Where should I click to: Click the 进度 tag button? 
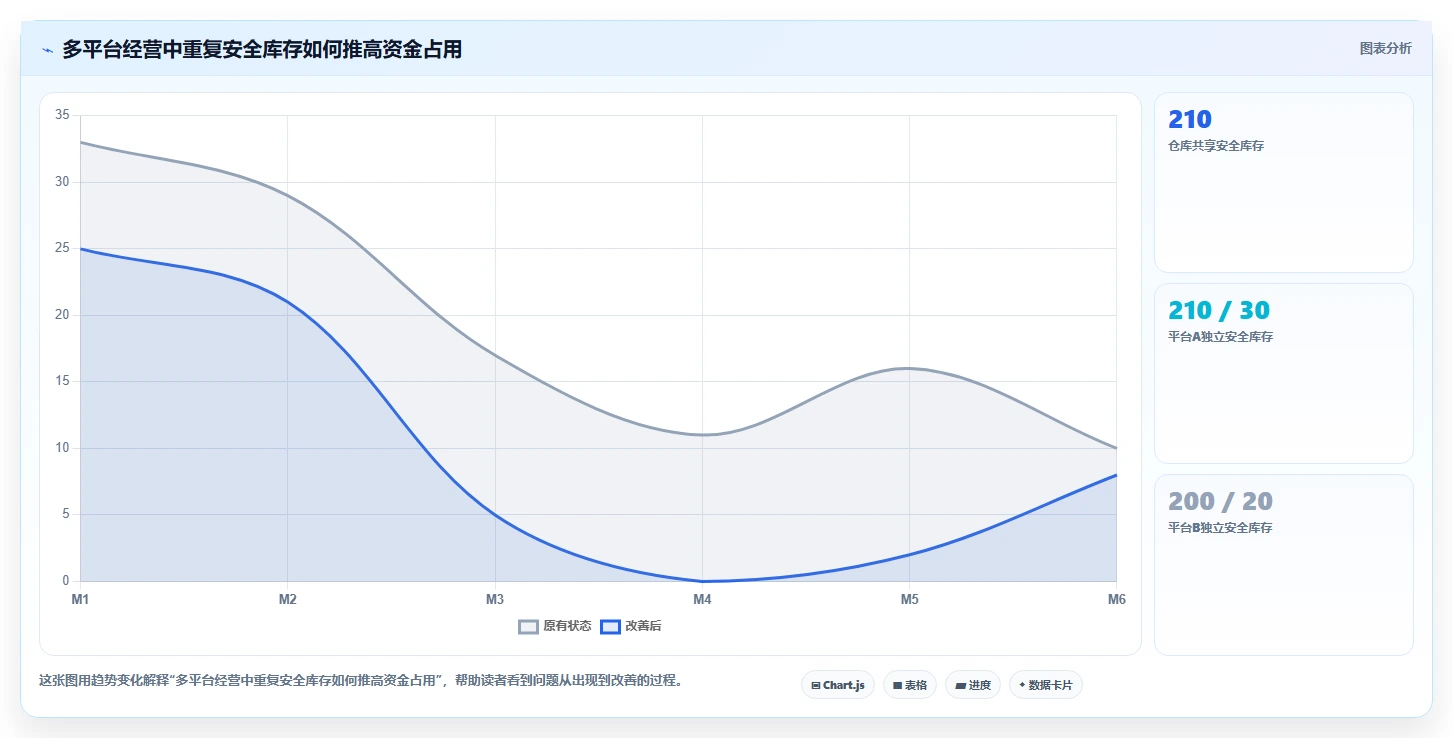[x=973, y=685]
